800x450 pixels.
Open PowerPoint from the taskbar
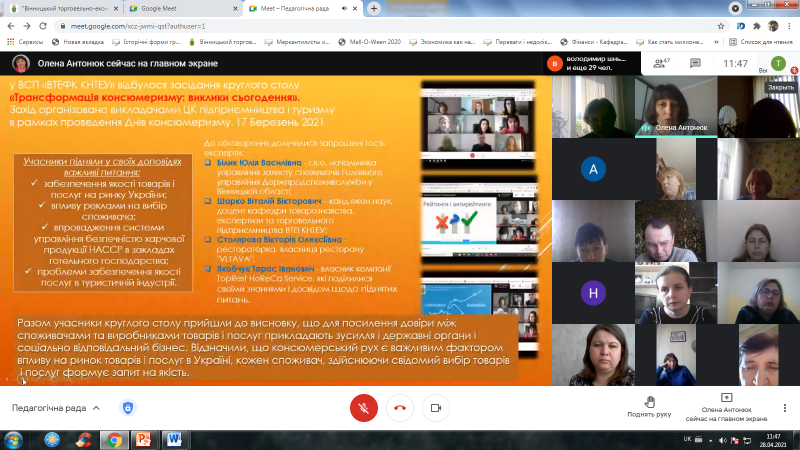[144, 440]
